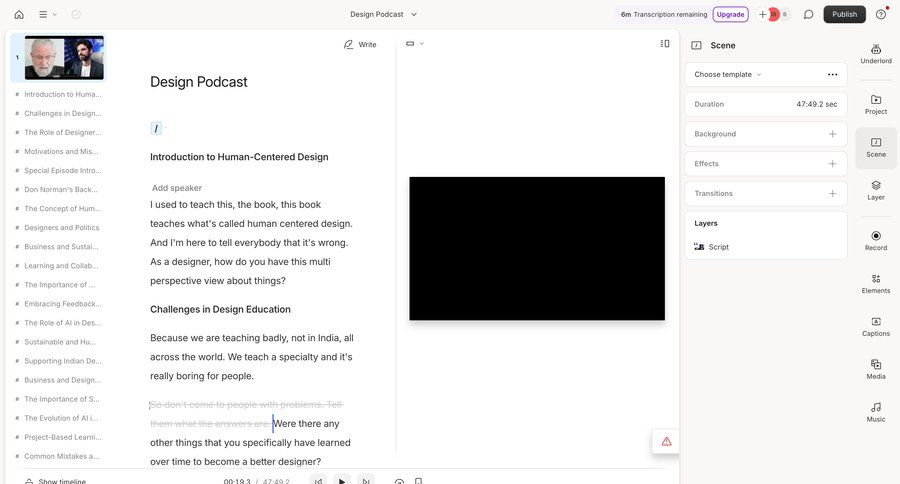Viewport: 900px width, 484px height.
Task: Open the Media panel
Action: point(875,369)
